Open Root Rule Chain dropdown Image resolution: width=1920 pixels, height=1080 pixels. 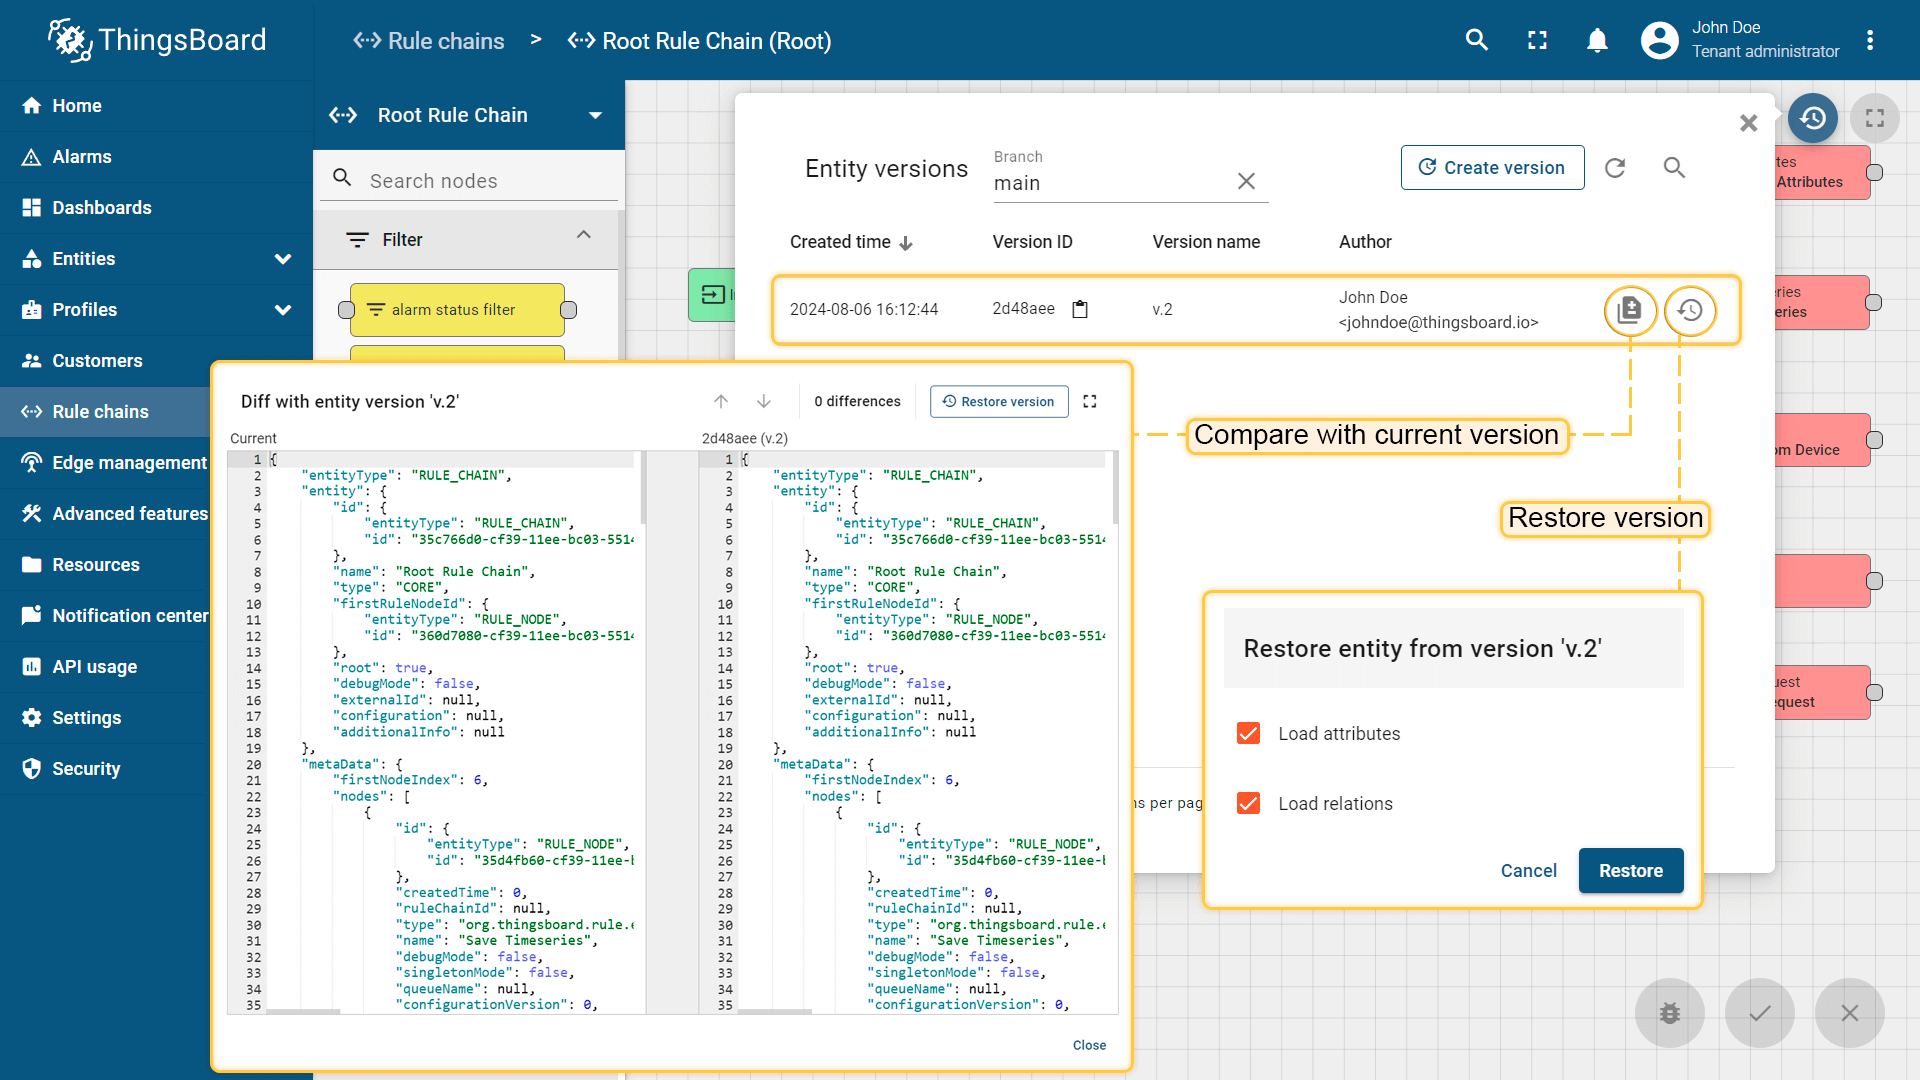pyautogui.click(x=596, y=115)
